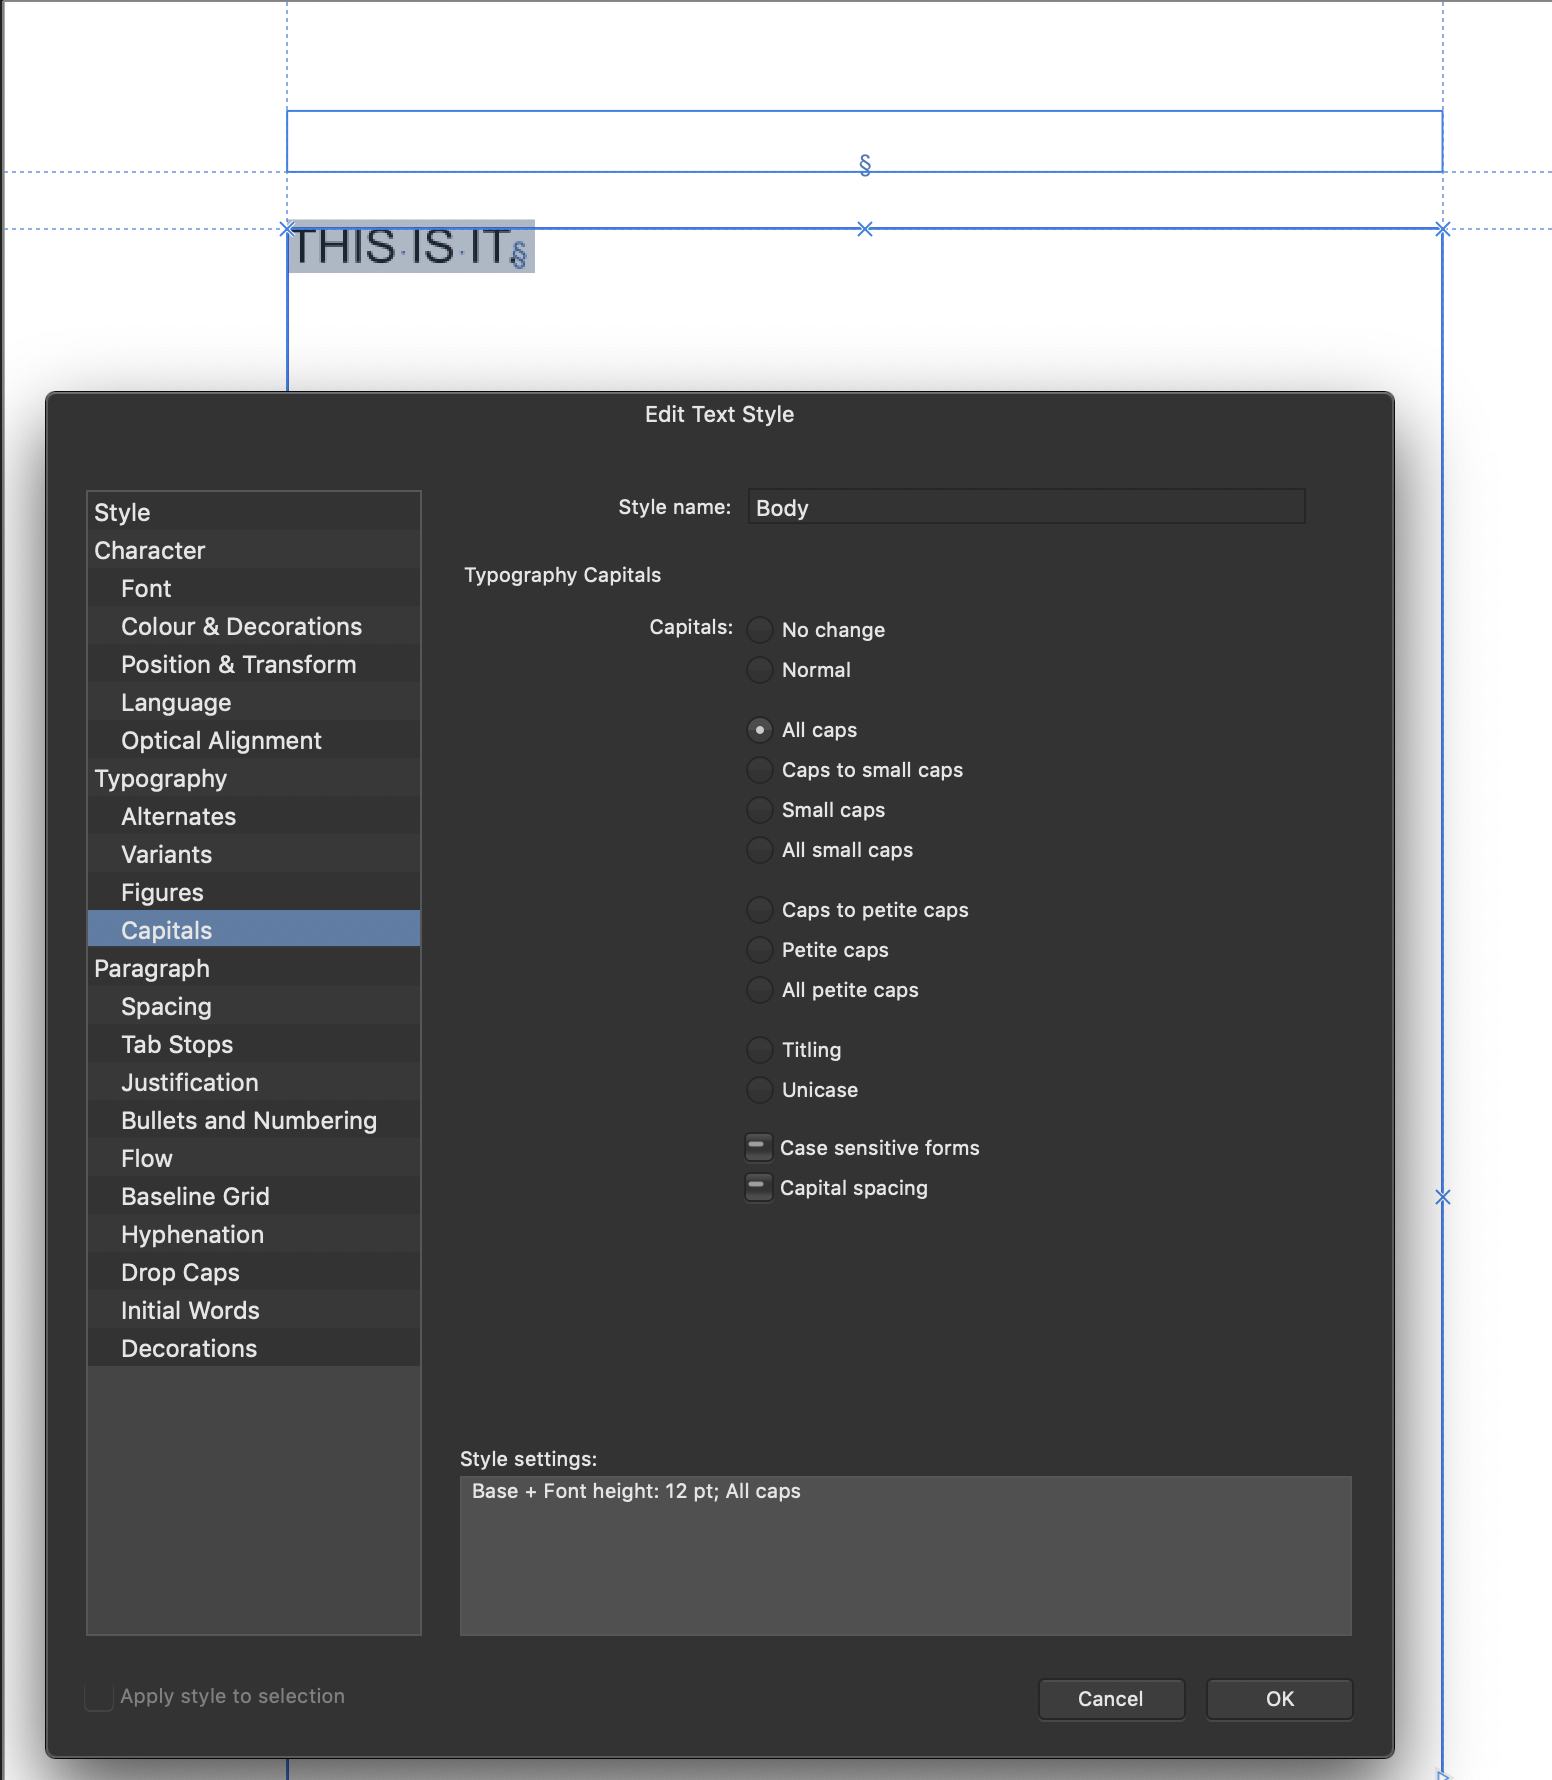Screen dimensions: 1552x1780
Task: Select the Capitals item in sidebar
Action: 254,930
